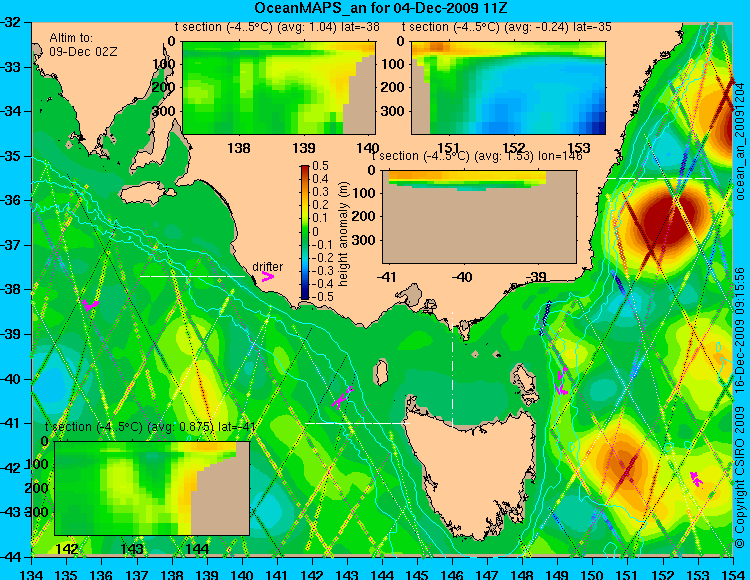Image resolution: width=750 pixels, height=580 pixels.
Task: Click the -32 latitude axis label
Action: [x=10, y=22]
